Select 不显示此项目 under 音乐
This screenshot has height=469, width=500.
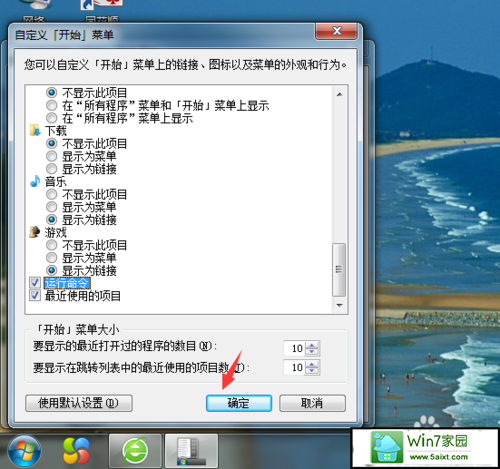(51, 194)
